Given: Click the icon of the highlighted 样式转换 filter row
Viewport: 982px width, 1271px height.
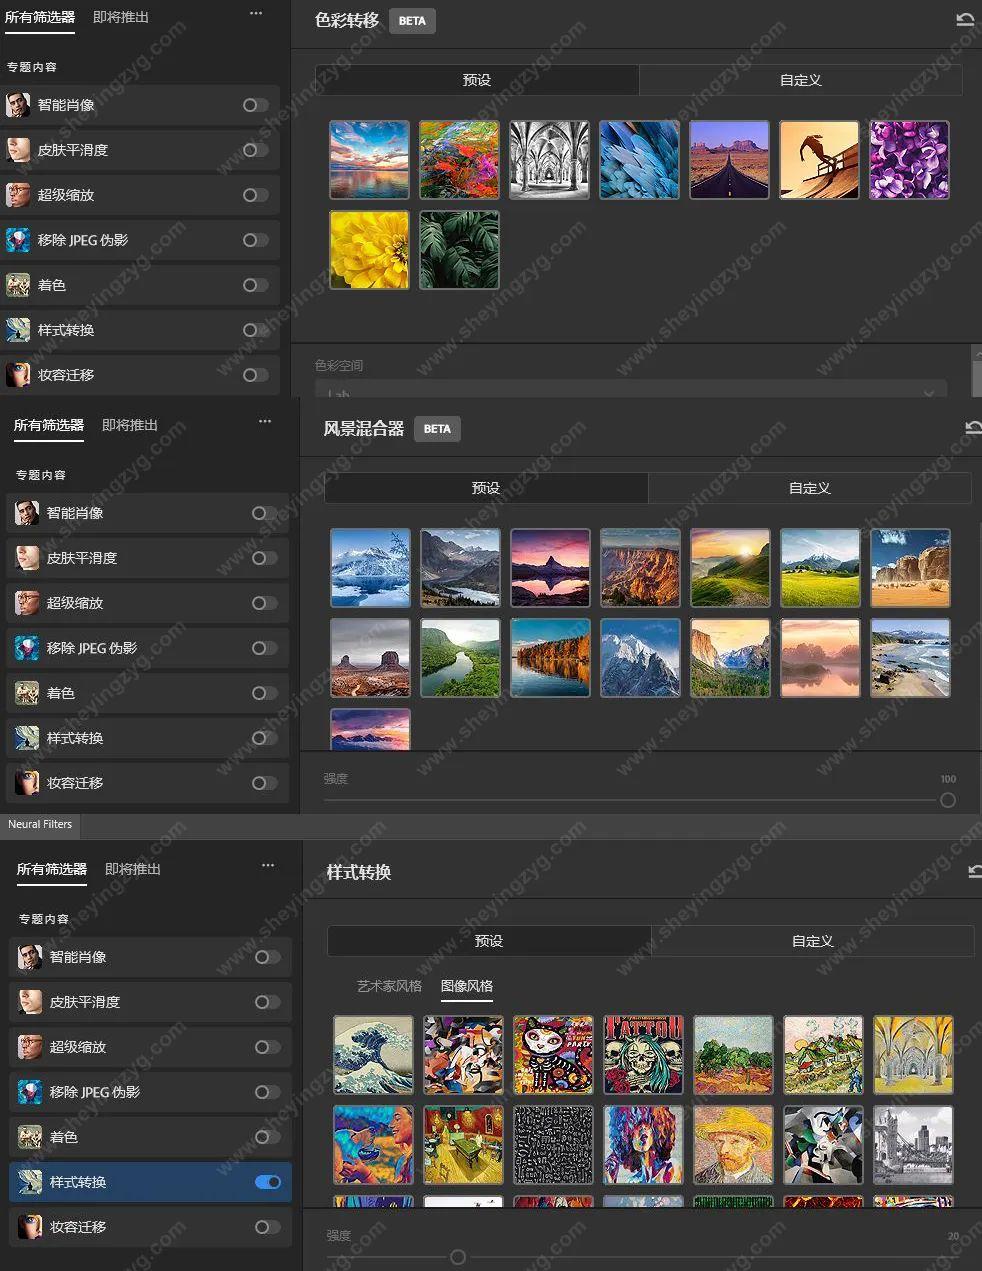Looking at the screenshot, I should 30,1182.
